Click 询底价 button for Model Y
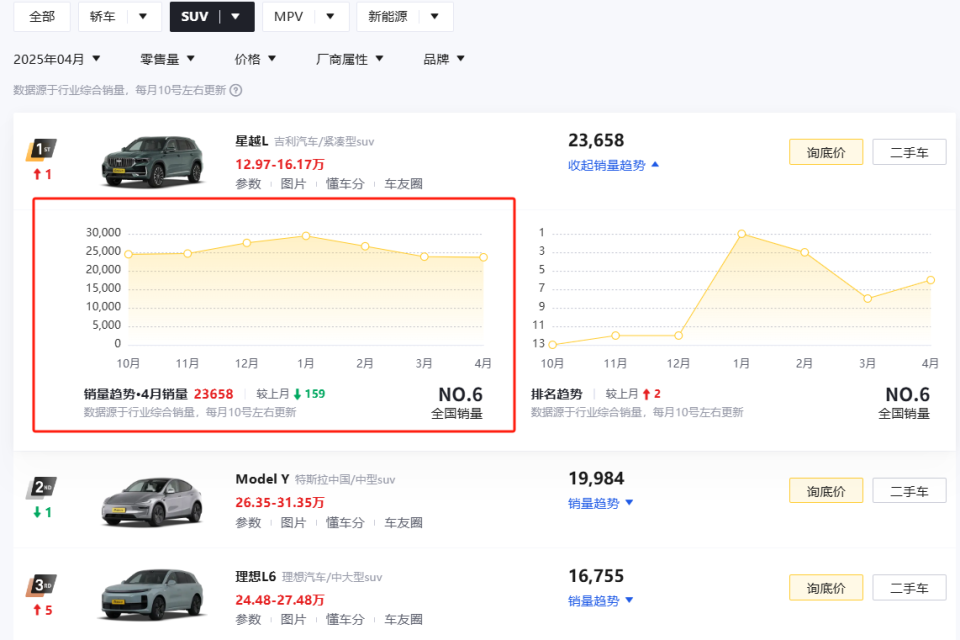The width and height of the screenshot is (960, 640). tap(826, 491)
